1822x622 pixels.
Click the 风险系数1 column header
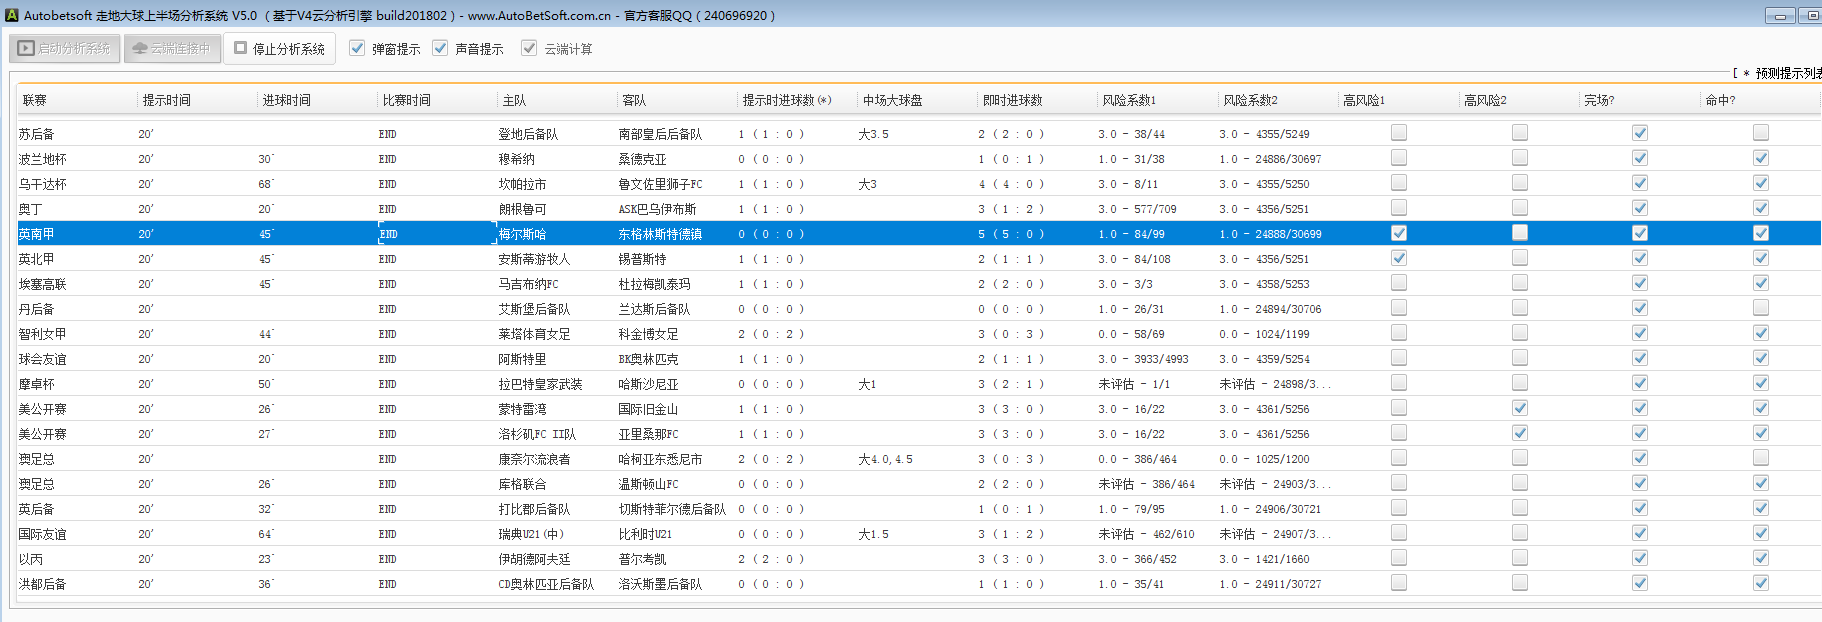click(1129, 100)
